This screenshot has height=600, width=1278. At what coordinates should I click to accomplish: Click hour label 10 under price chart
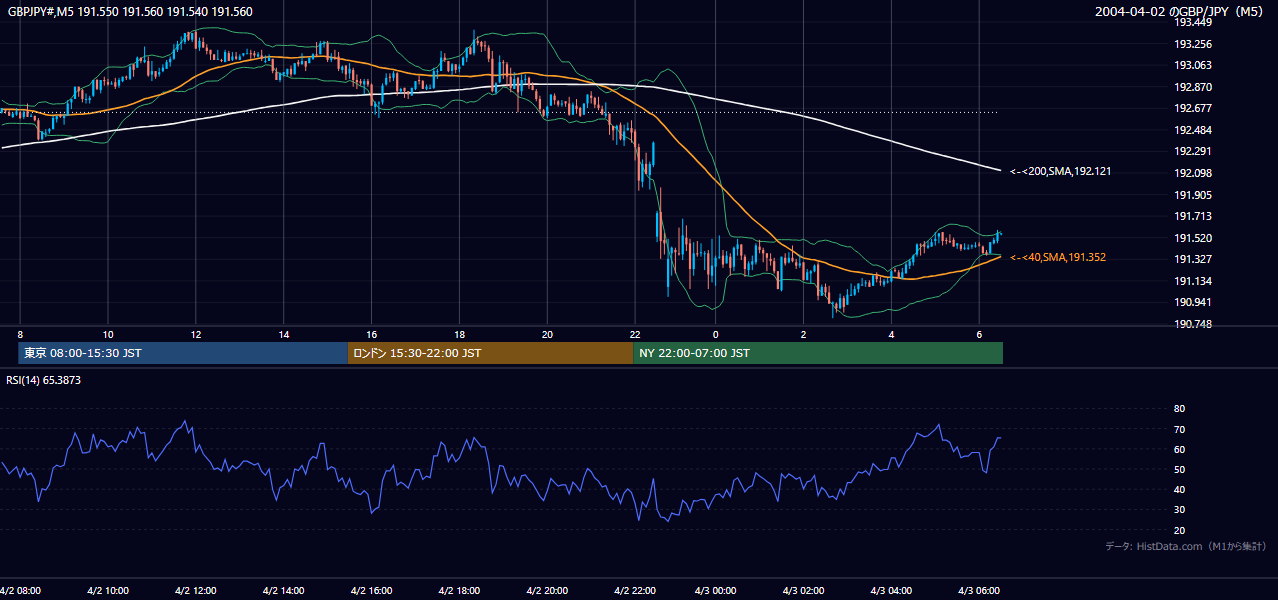click(x=108, y=333)
